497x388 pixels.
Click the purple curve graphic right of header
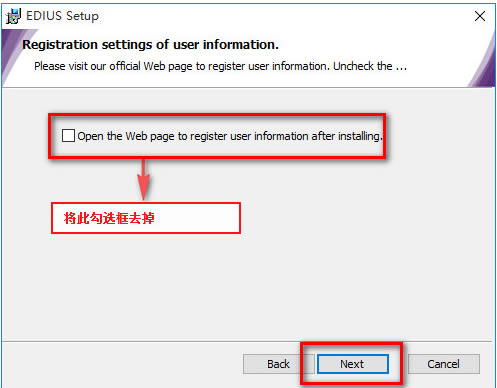pyautogui.click(x=483, y=63)
